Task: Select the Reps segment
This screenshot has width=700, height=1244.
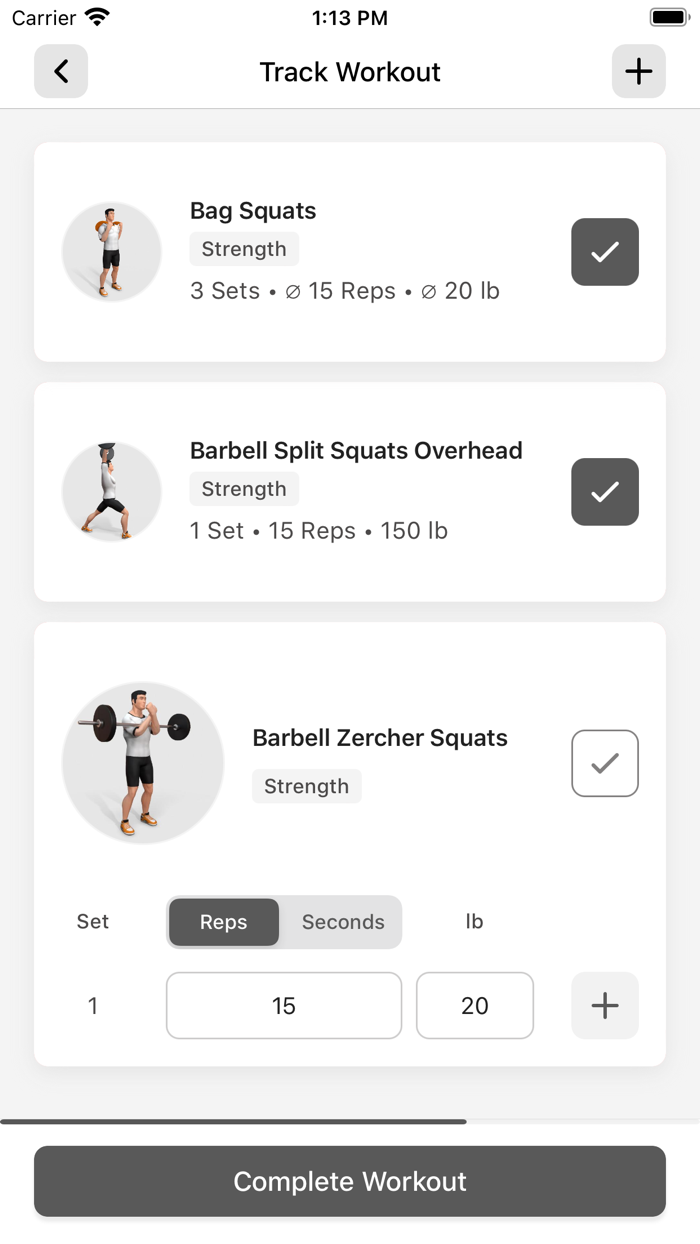Action: [223, 922]
